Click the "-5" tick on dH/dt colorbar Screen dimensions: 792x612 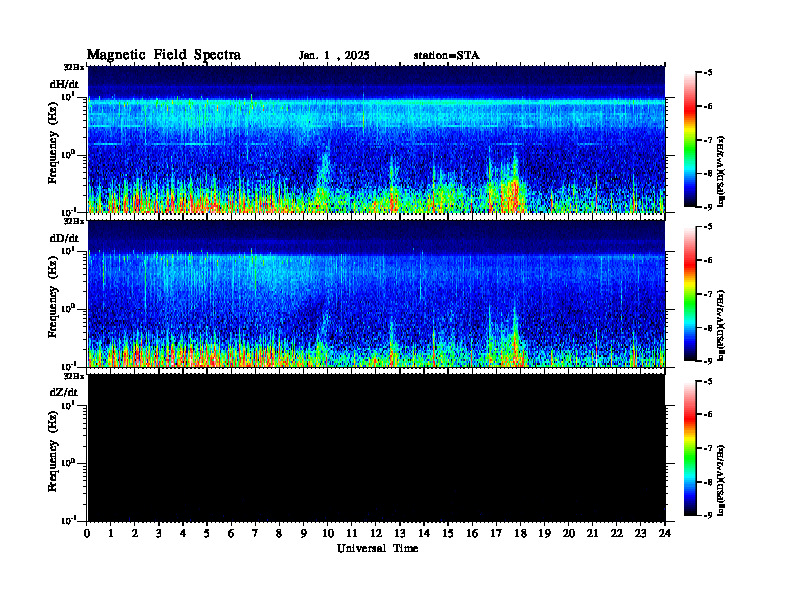pyautogui.click(x=709, y=73)
